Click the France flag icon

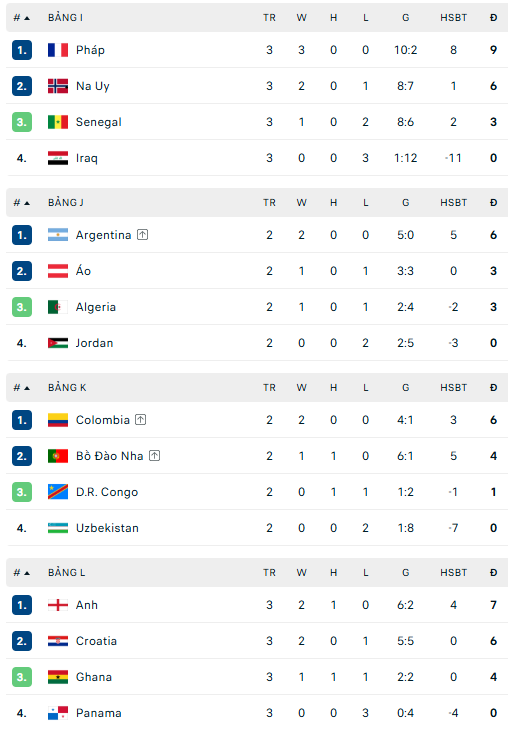pos(58,50)
